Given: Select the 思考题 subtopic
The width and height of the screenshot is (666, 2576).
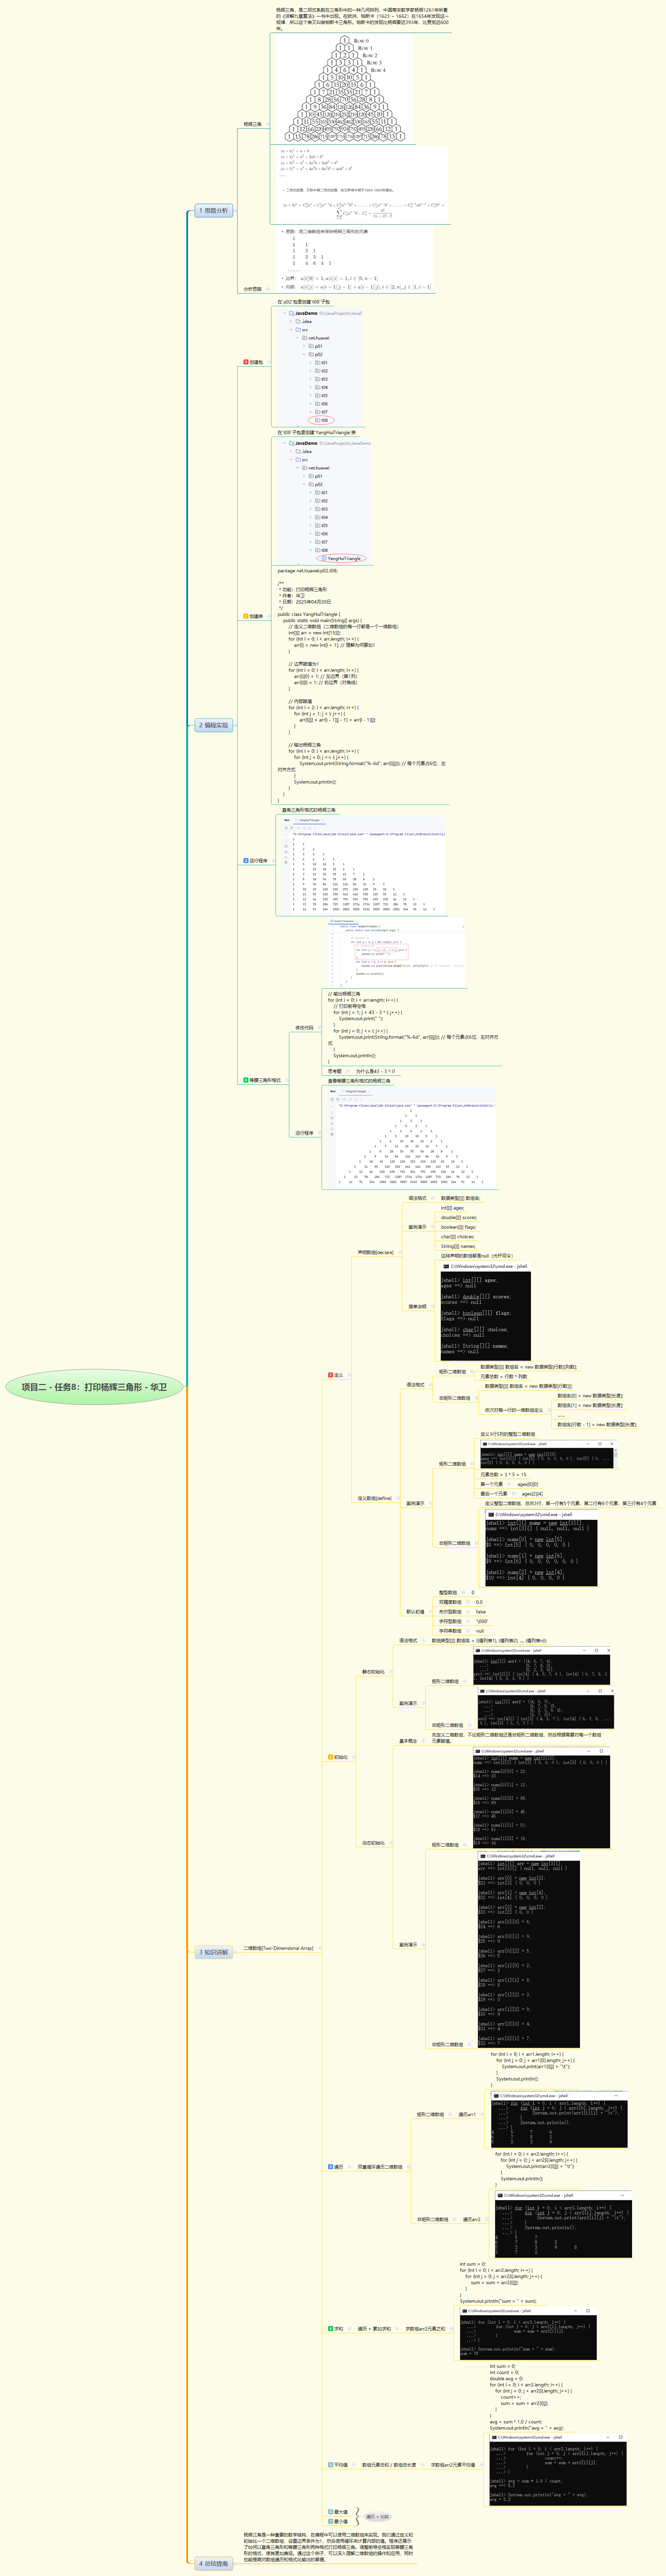Looking at the screenshot, I should [x=335, y=1071].
